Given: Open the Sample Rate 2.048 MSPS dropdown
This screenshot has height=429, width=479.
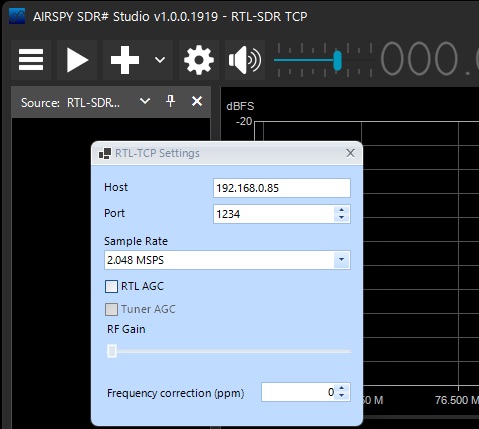Looking at the screenshot, I should (227, 260).
